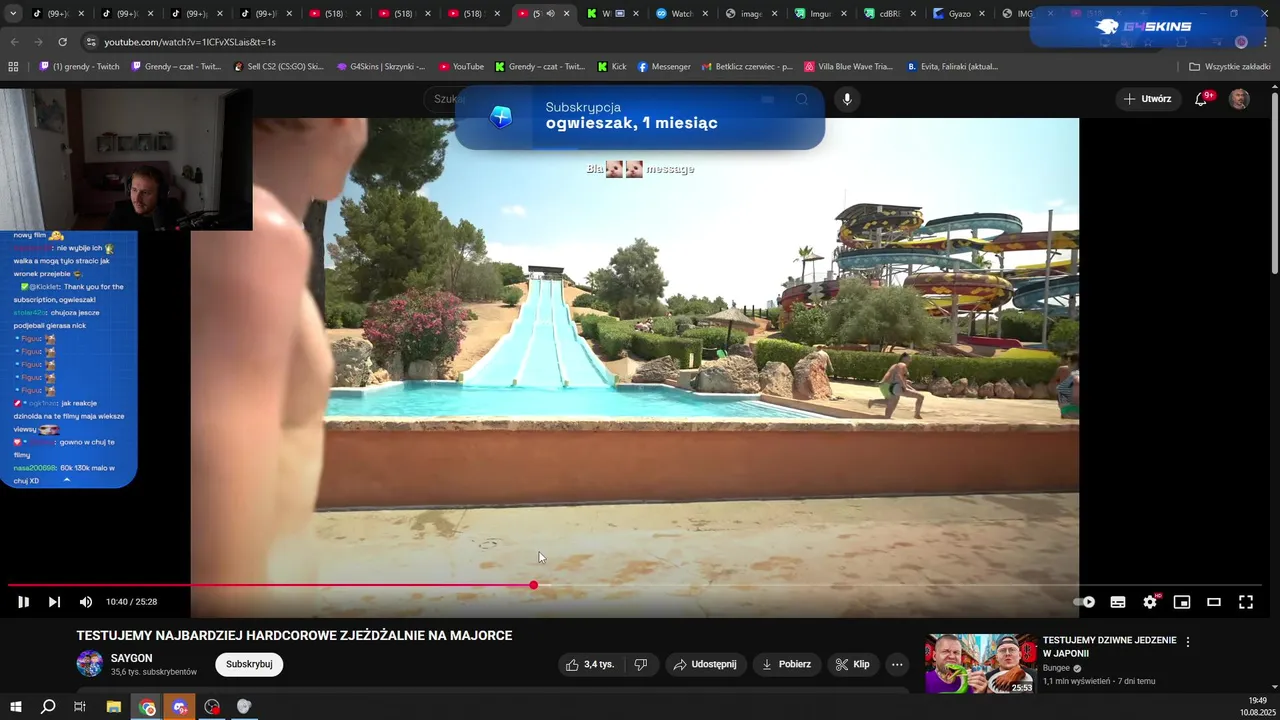Click the youtube.com address bar URL
Viewport: 1280px width, 720px height.
click(x=190, y=42)
